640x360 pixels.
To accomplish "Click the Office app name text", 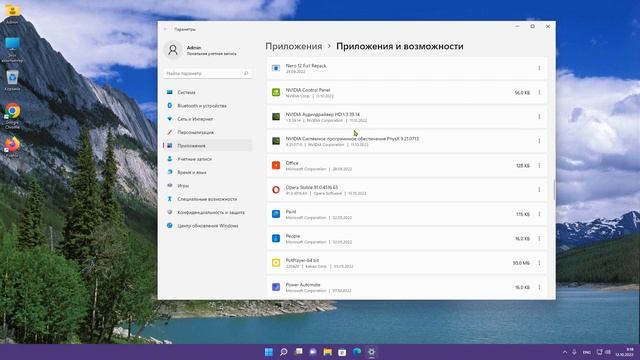I will tap(292, 163).
